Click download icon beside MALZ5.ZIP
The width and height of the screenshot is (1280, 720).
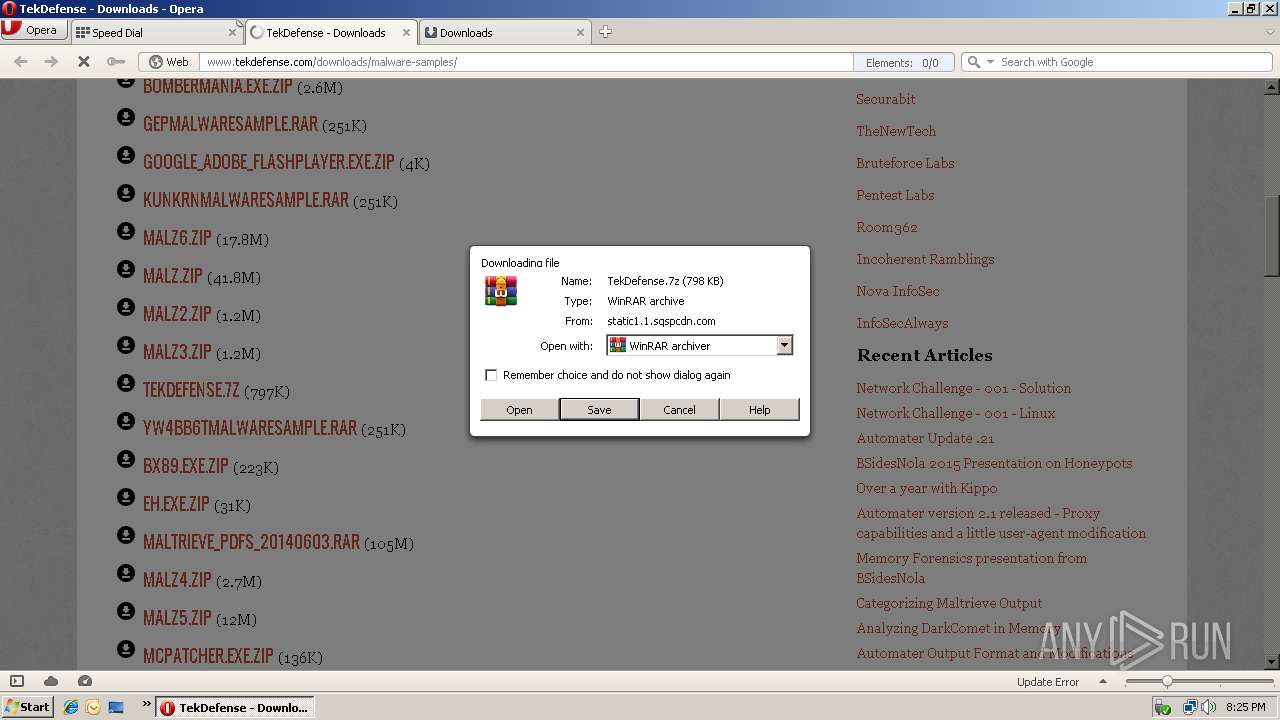126,611
